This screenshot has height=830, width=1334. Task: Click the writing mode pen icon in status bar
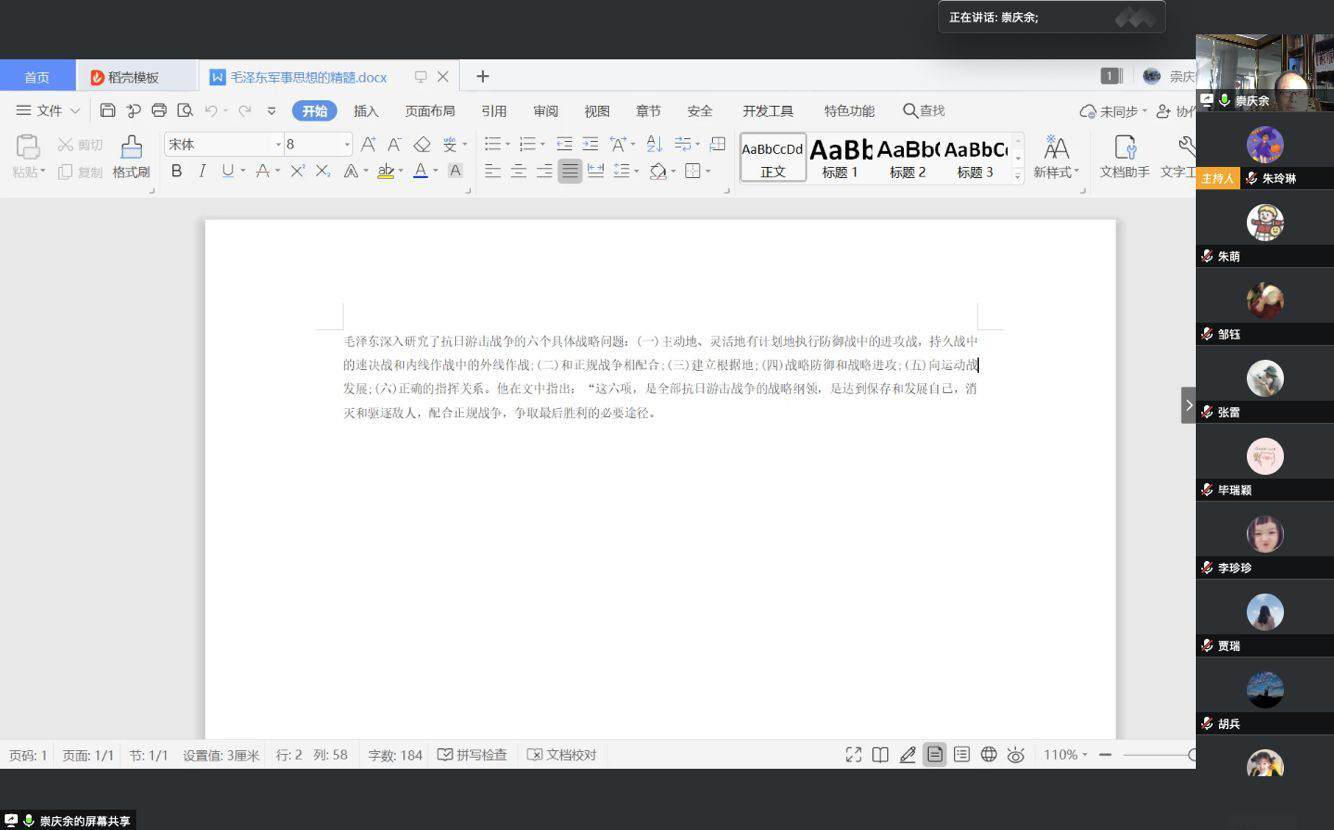point(908,755)
